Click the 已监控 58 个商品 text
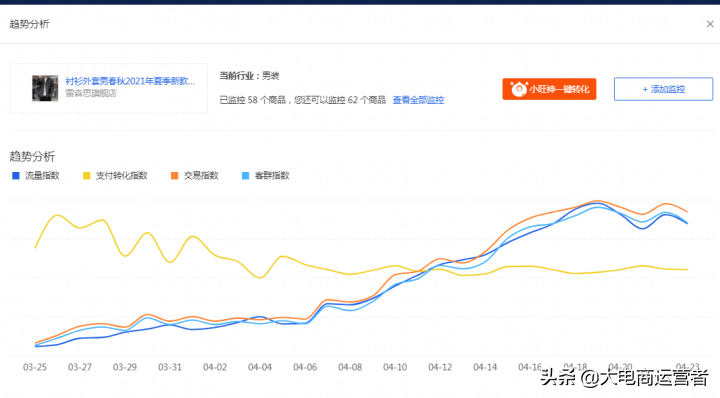This screenshot has height=398, width=720. [253, 100]
